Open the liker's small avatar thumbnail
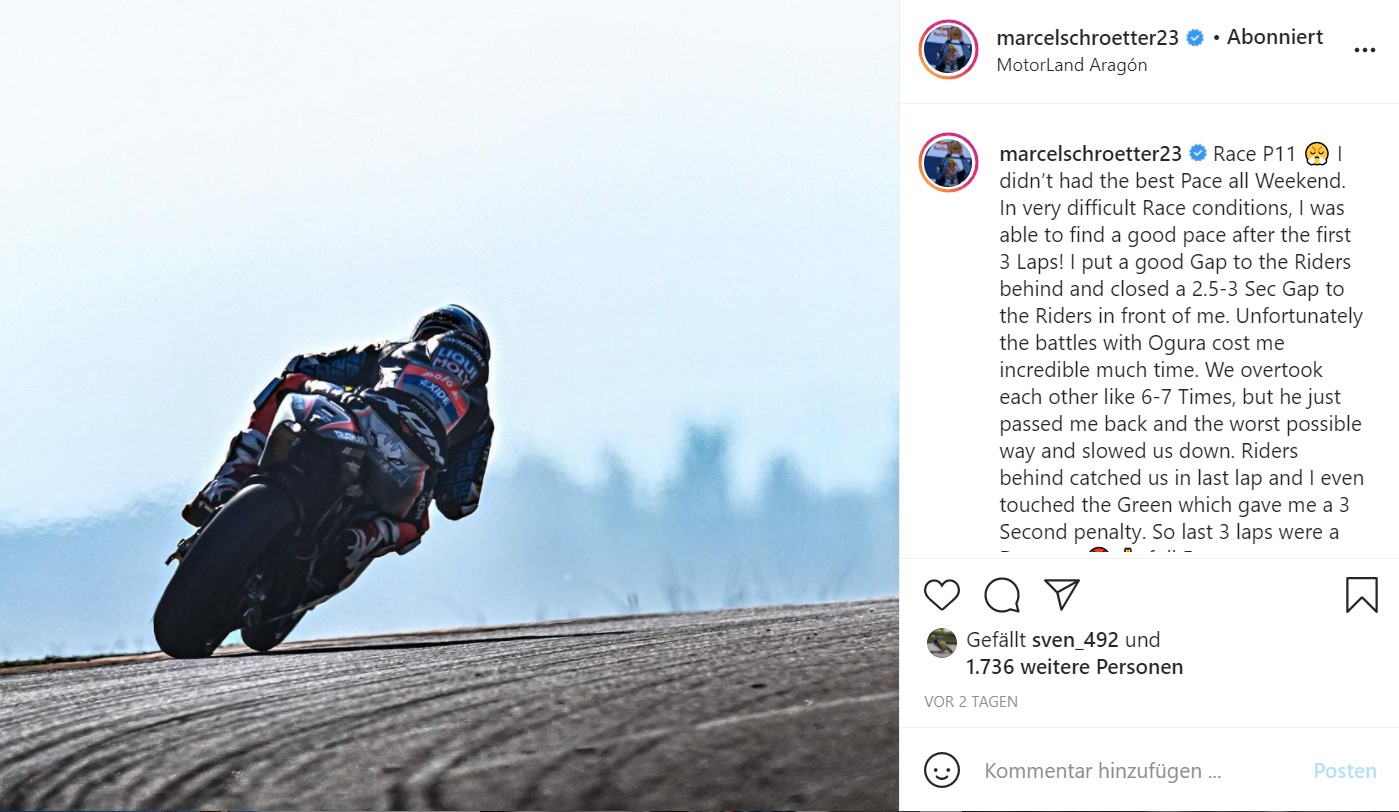Image resolution: width=1399 pixels, height=812 pixels. [941, 642]
